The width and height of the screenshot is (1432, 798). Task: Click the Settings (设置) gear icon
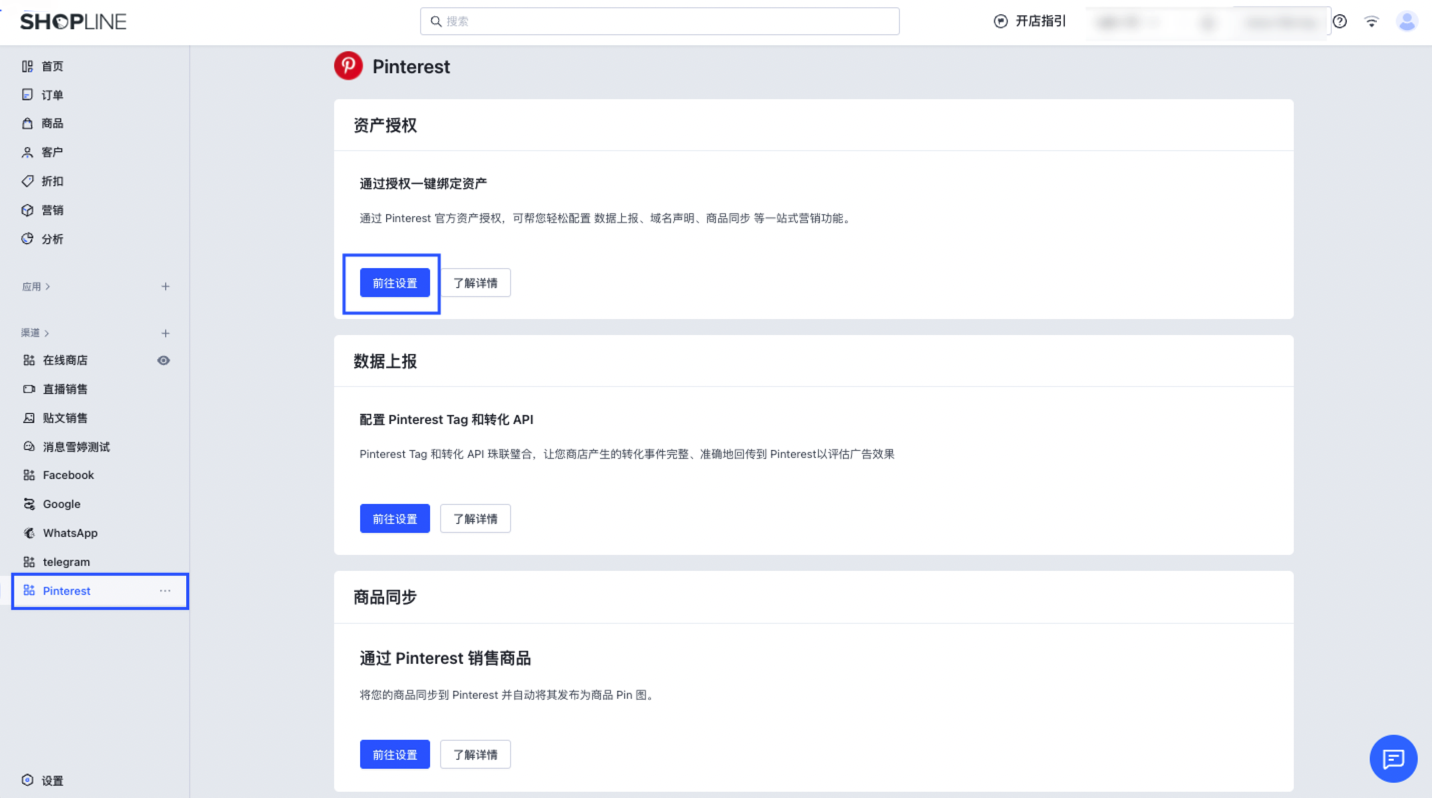pos(28,781)
